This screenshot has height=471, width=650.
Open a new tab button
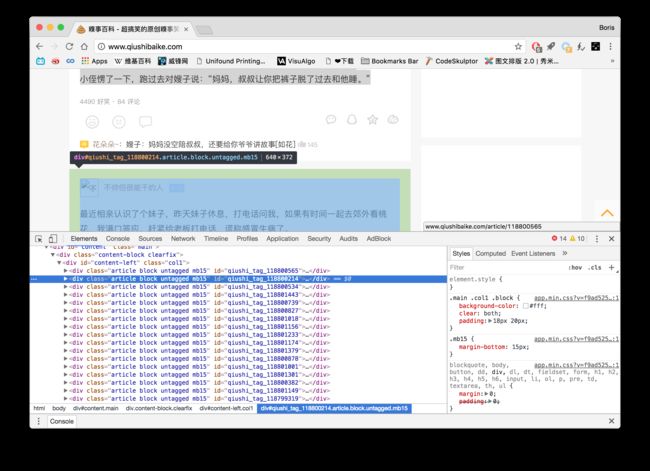click(x=204, y=29)
